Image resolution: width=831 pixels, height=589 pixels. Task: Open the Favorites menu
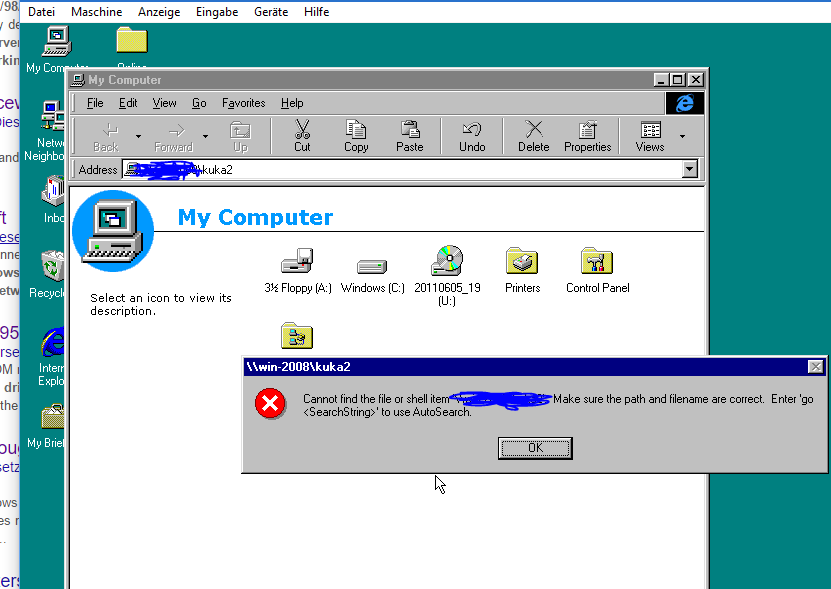243,103
